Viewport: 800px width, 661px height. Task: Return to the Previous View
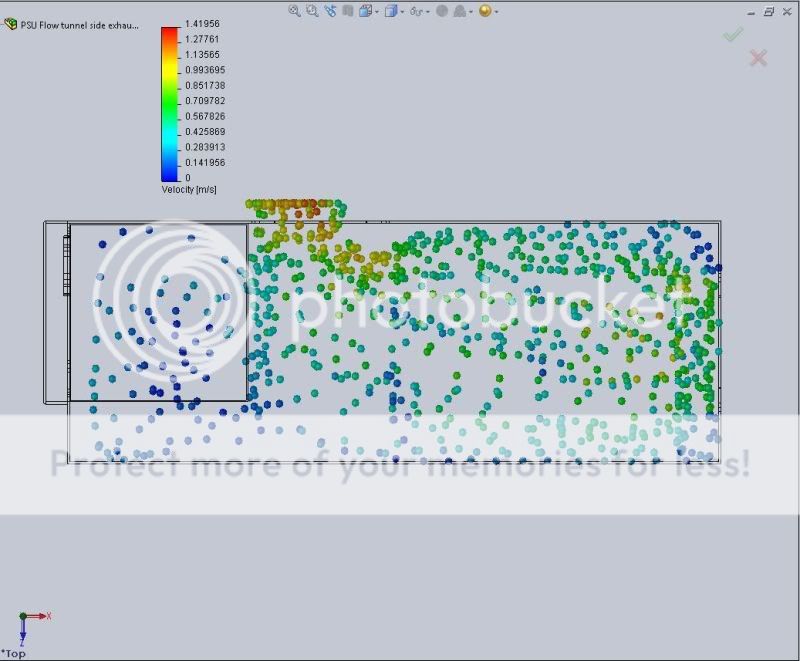(329, 11)
